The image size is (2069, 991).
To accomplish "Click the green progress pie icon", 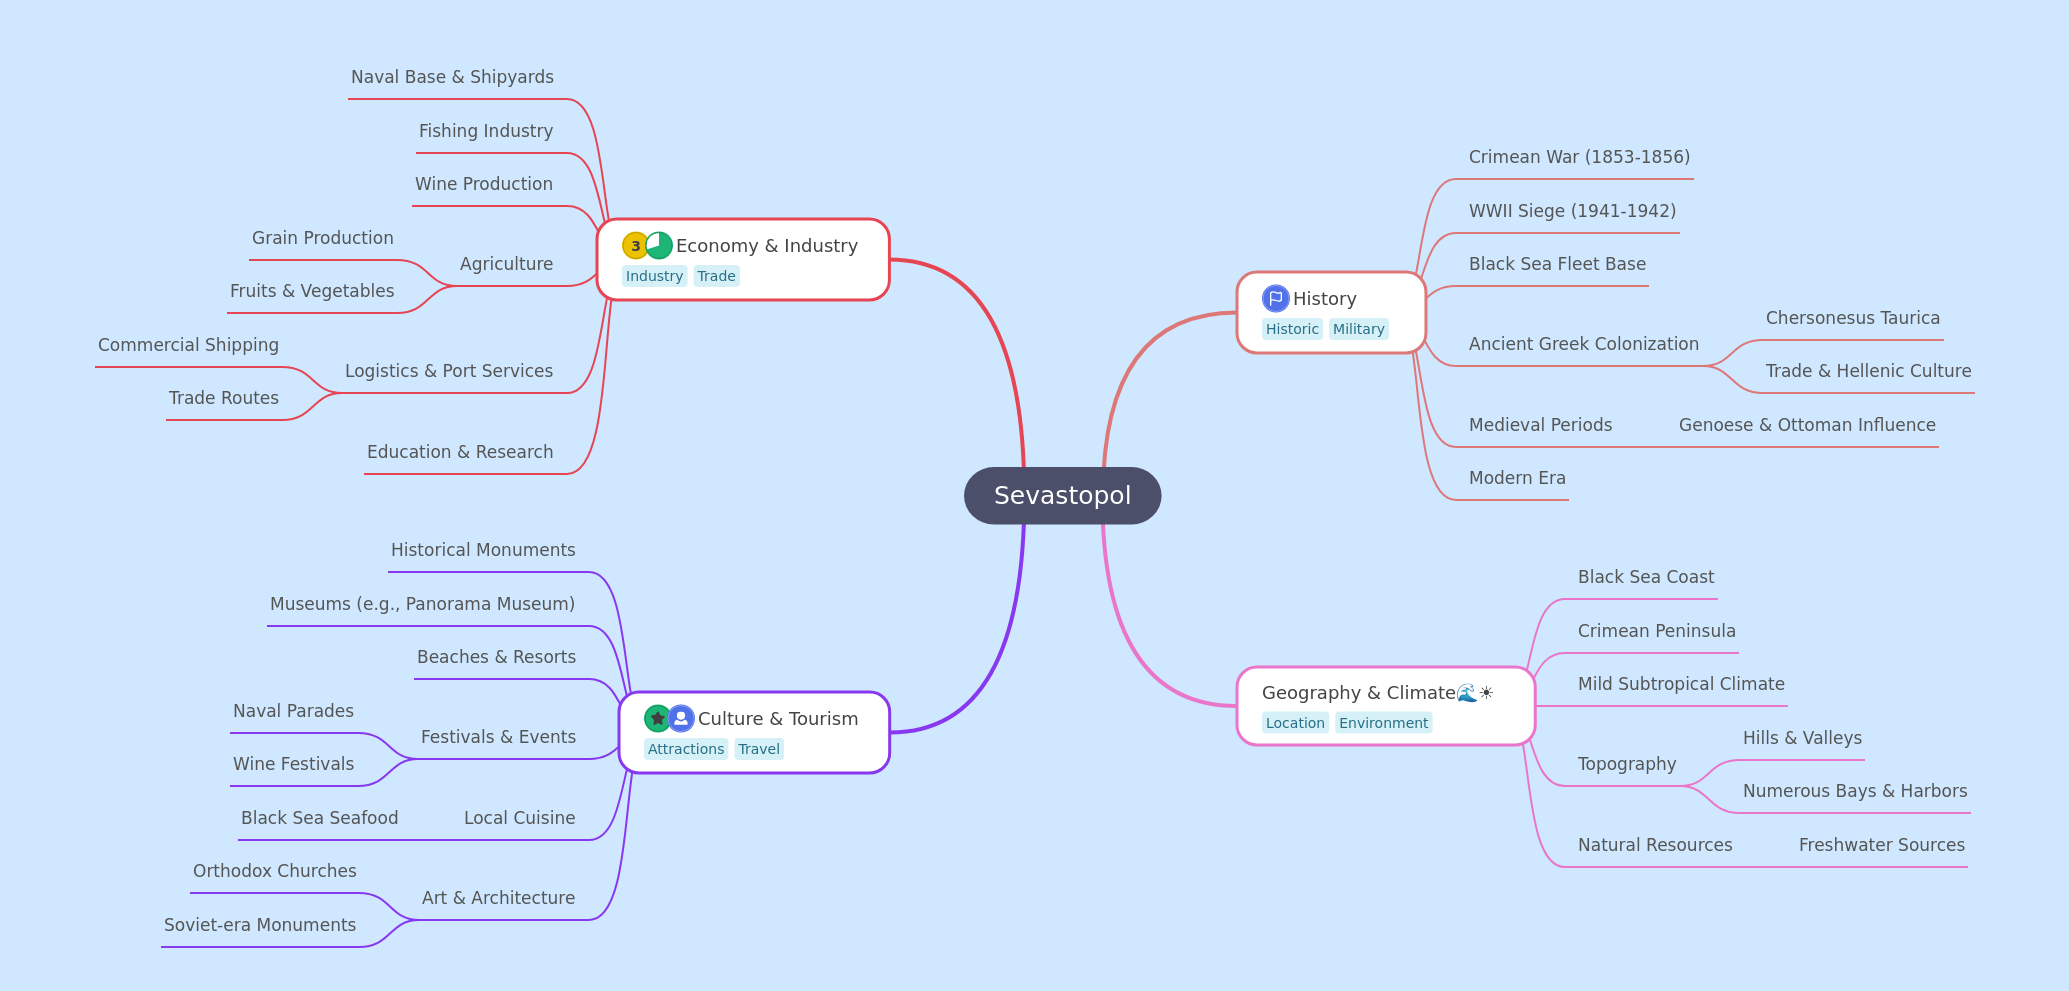I will 659,246.
